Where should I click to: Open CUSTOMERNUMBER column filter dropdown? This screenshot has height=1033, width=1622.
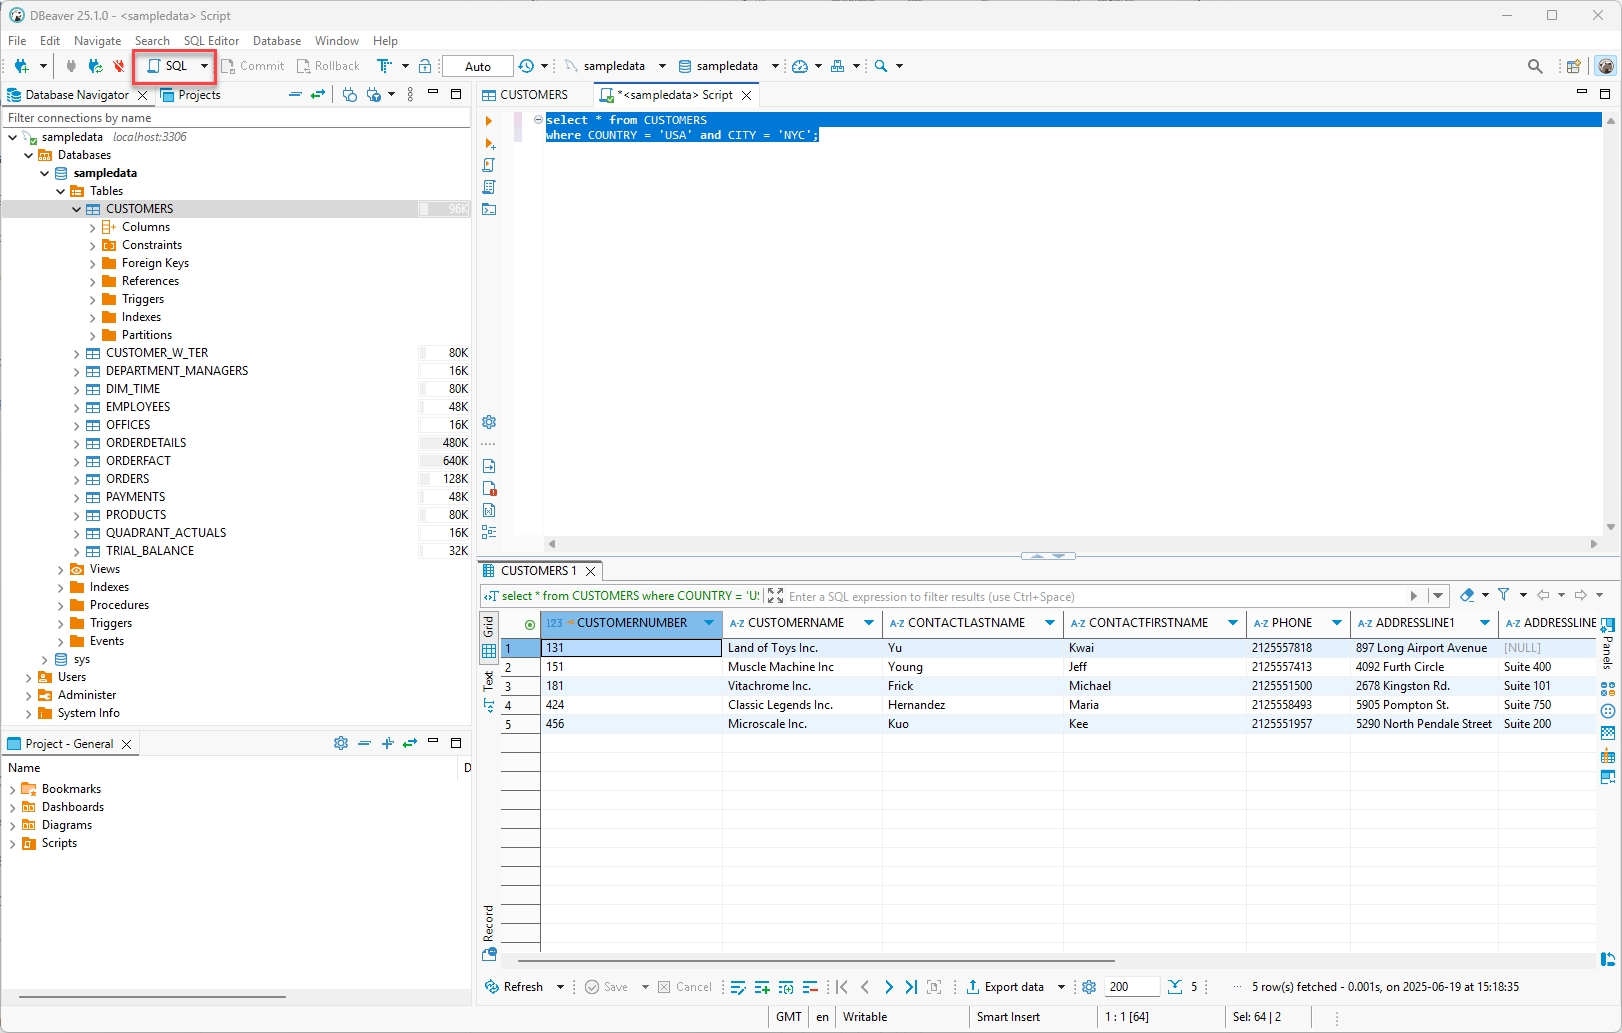709,623
